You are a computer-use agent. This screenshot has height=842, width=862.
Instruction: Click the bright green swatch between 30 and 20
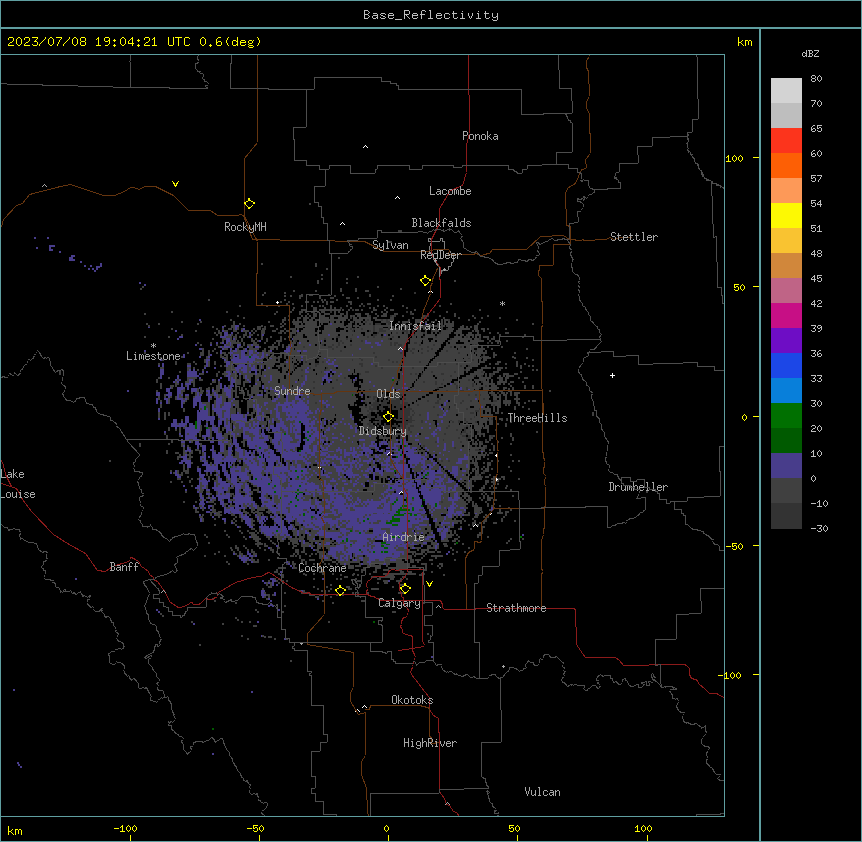(x=786, y=416)
